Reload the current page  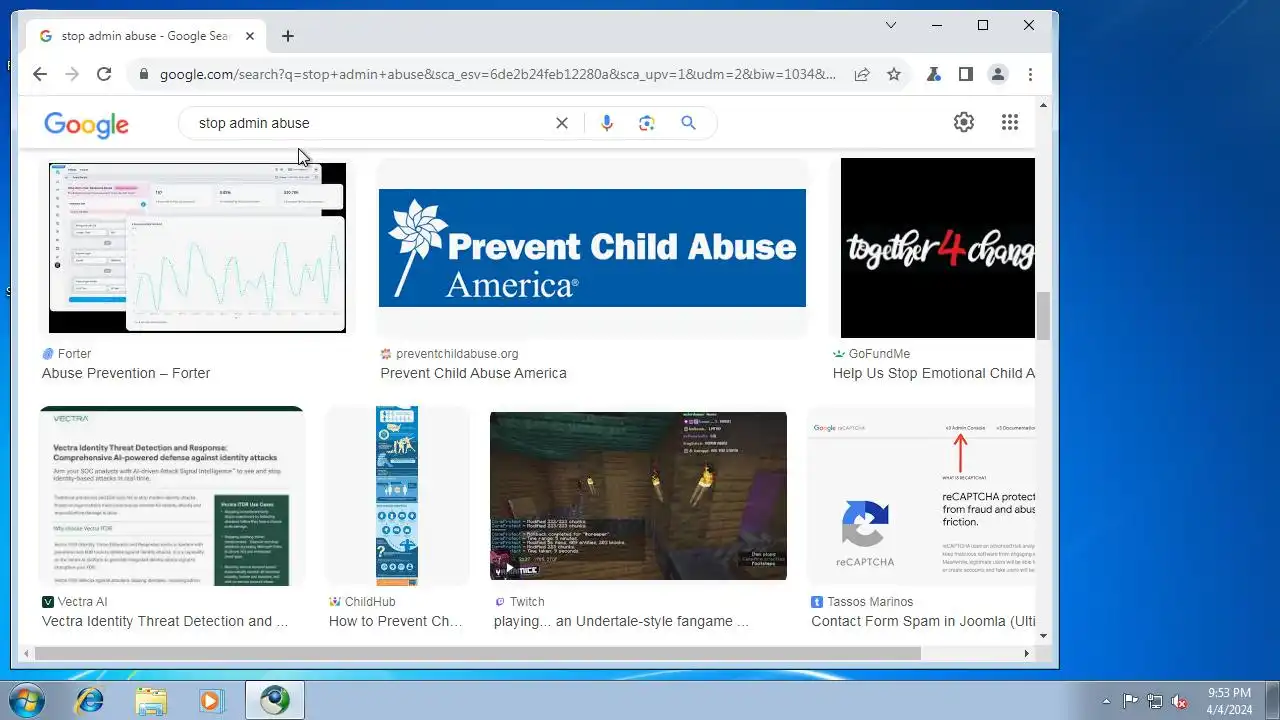(x=104, y=74)
